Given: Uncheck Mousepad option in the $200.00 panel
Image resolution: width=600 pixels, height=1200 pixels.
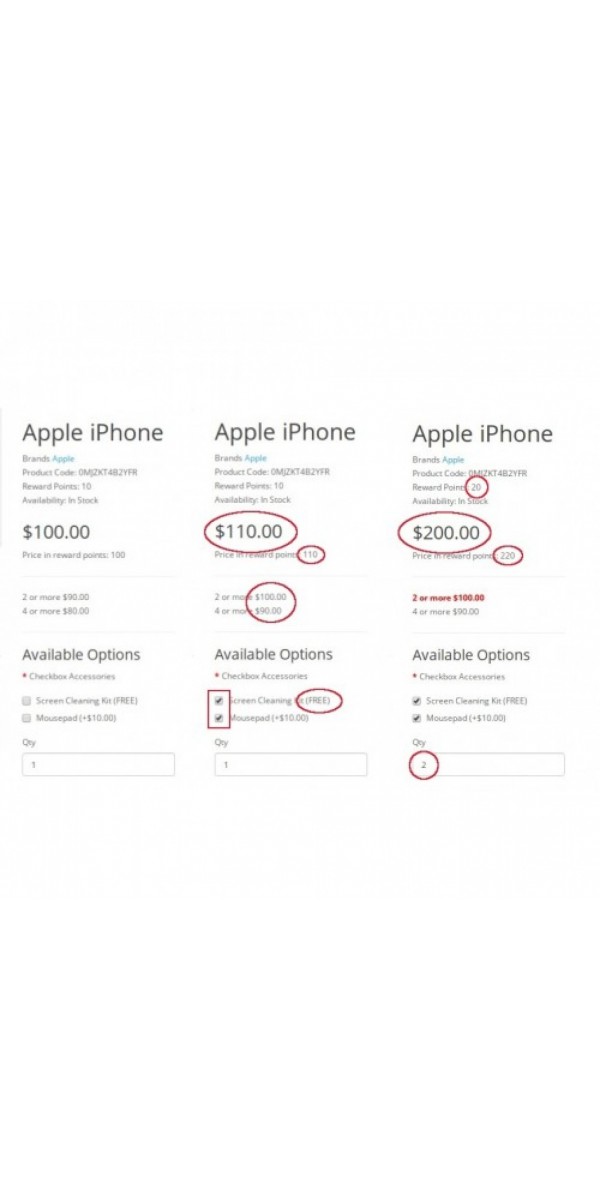Looking at the screenshot, I should point(417,718).
